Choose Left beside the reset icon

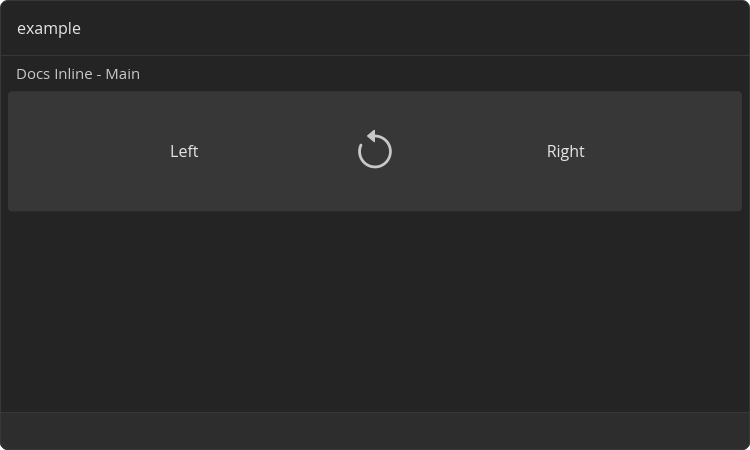(184, 151)
